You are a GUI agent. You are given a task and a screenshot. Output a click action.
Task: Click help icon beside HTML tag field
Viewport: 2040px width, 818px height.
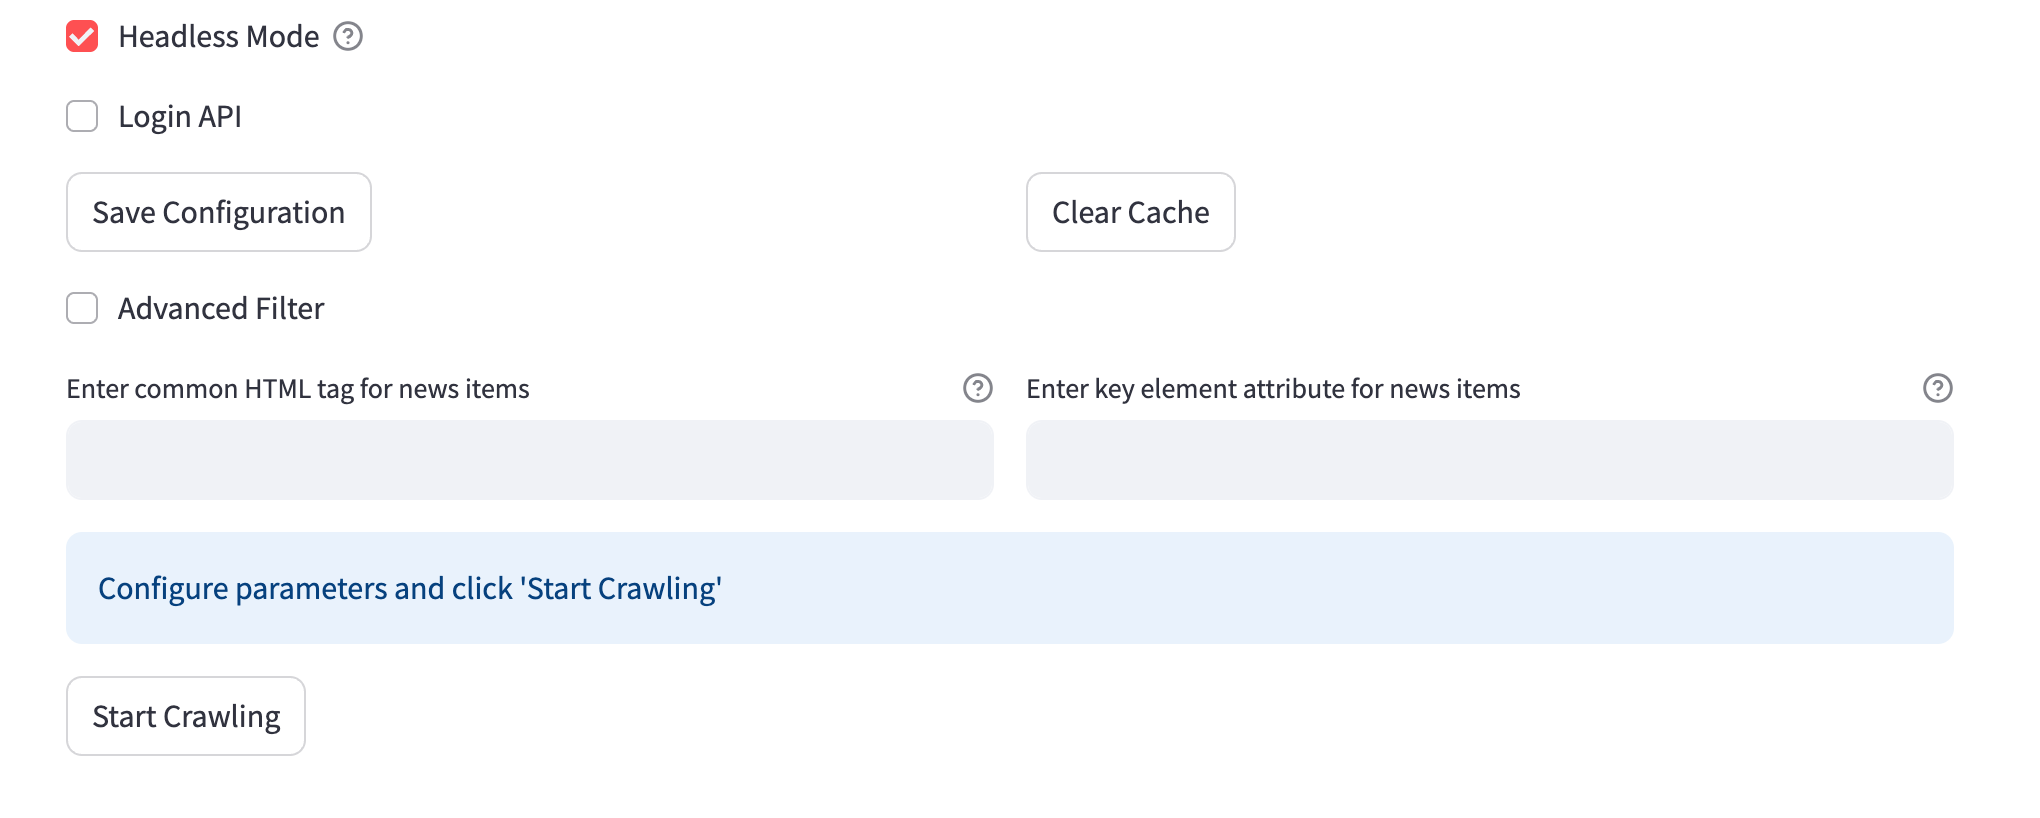(x=977, y=388)
